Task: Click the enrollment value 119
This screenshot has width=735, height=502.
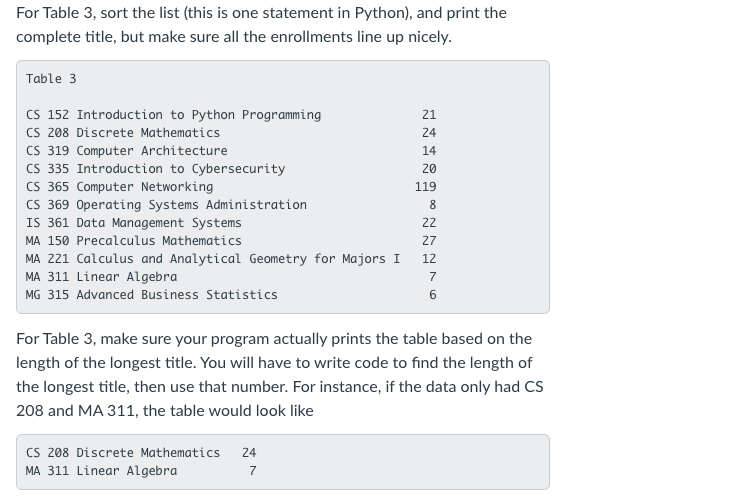Action: click(x=426, y=187)
